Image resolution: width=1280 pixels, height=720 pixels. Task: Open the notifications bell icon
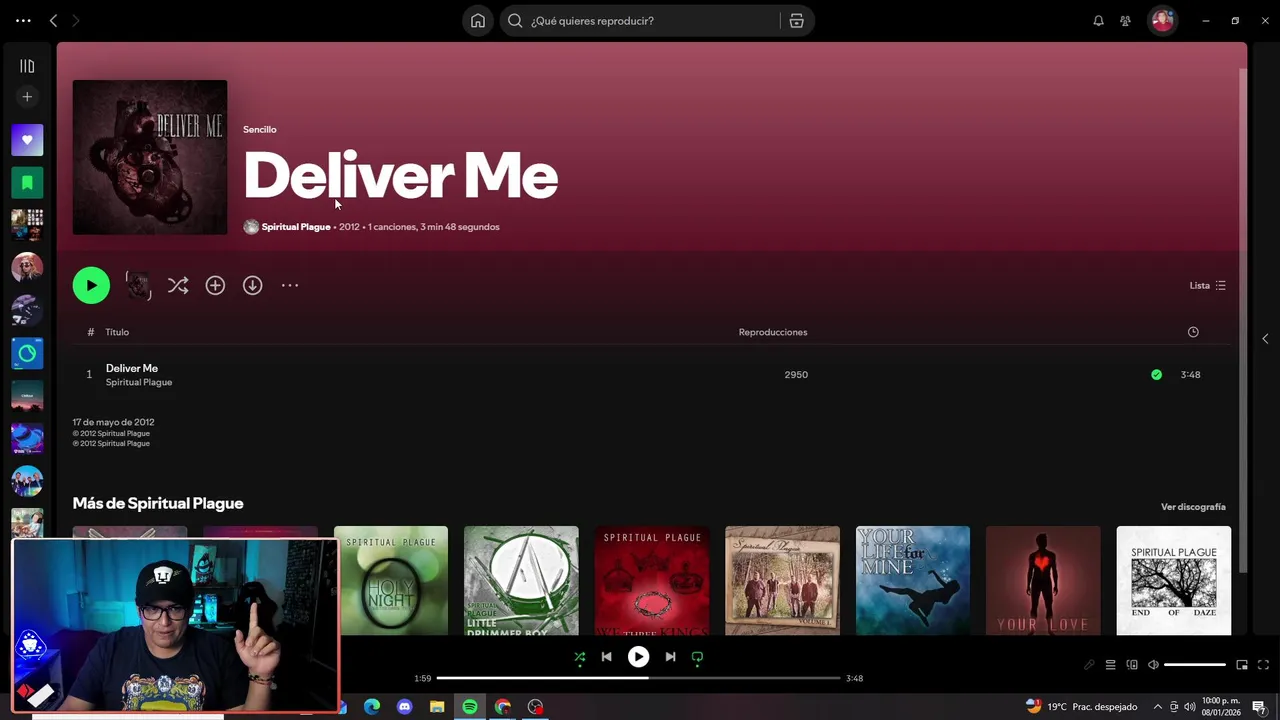[x=1098, y=21]
